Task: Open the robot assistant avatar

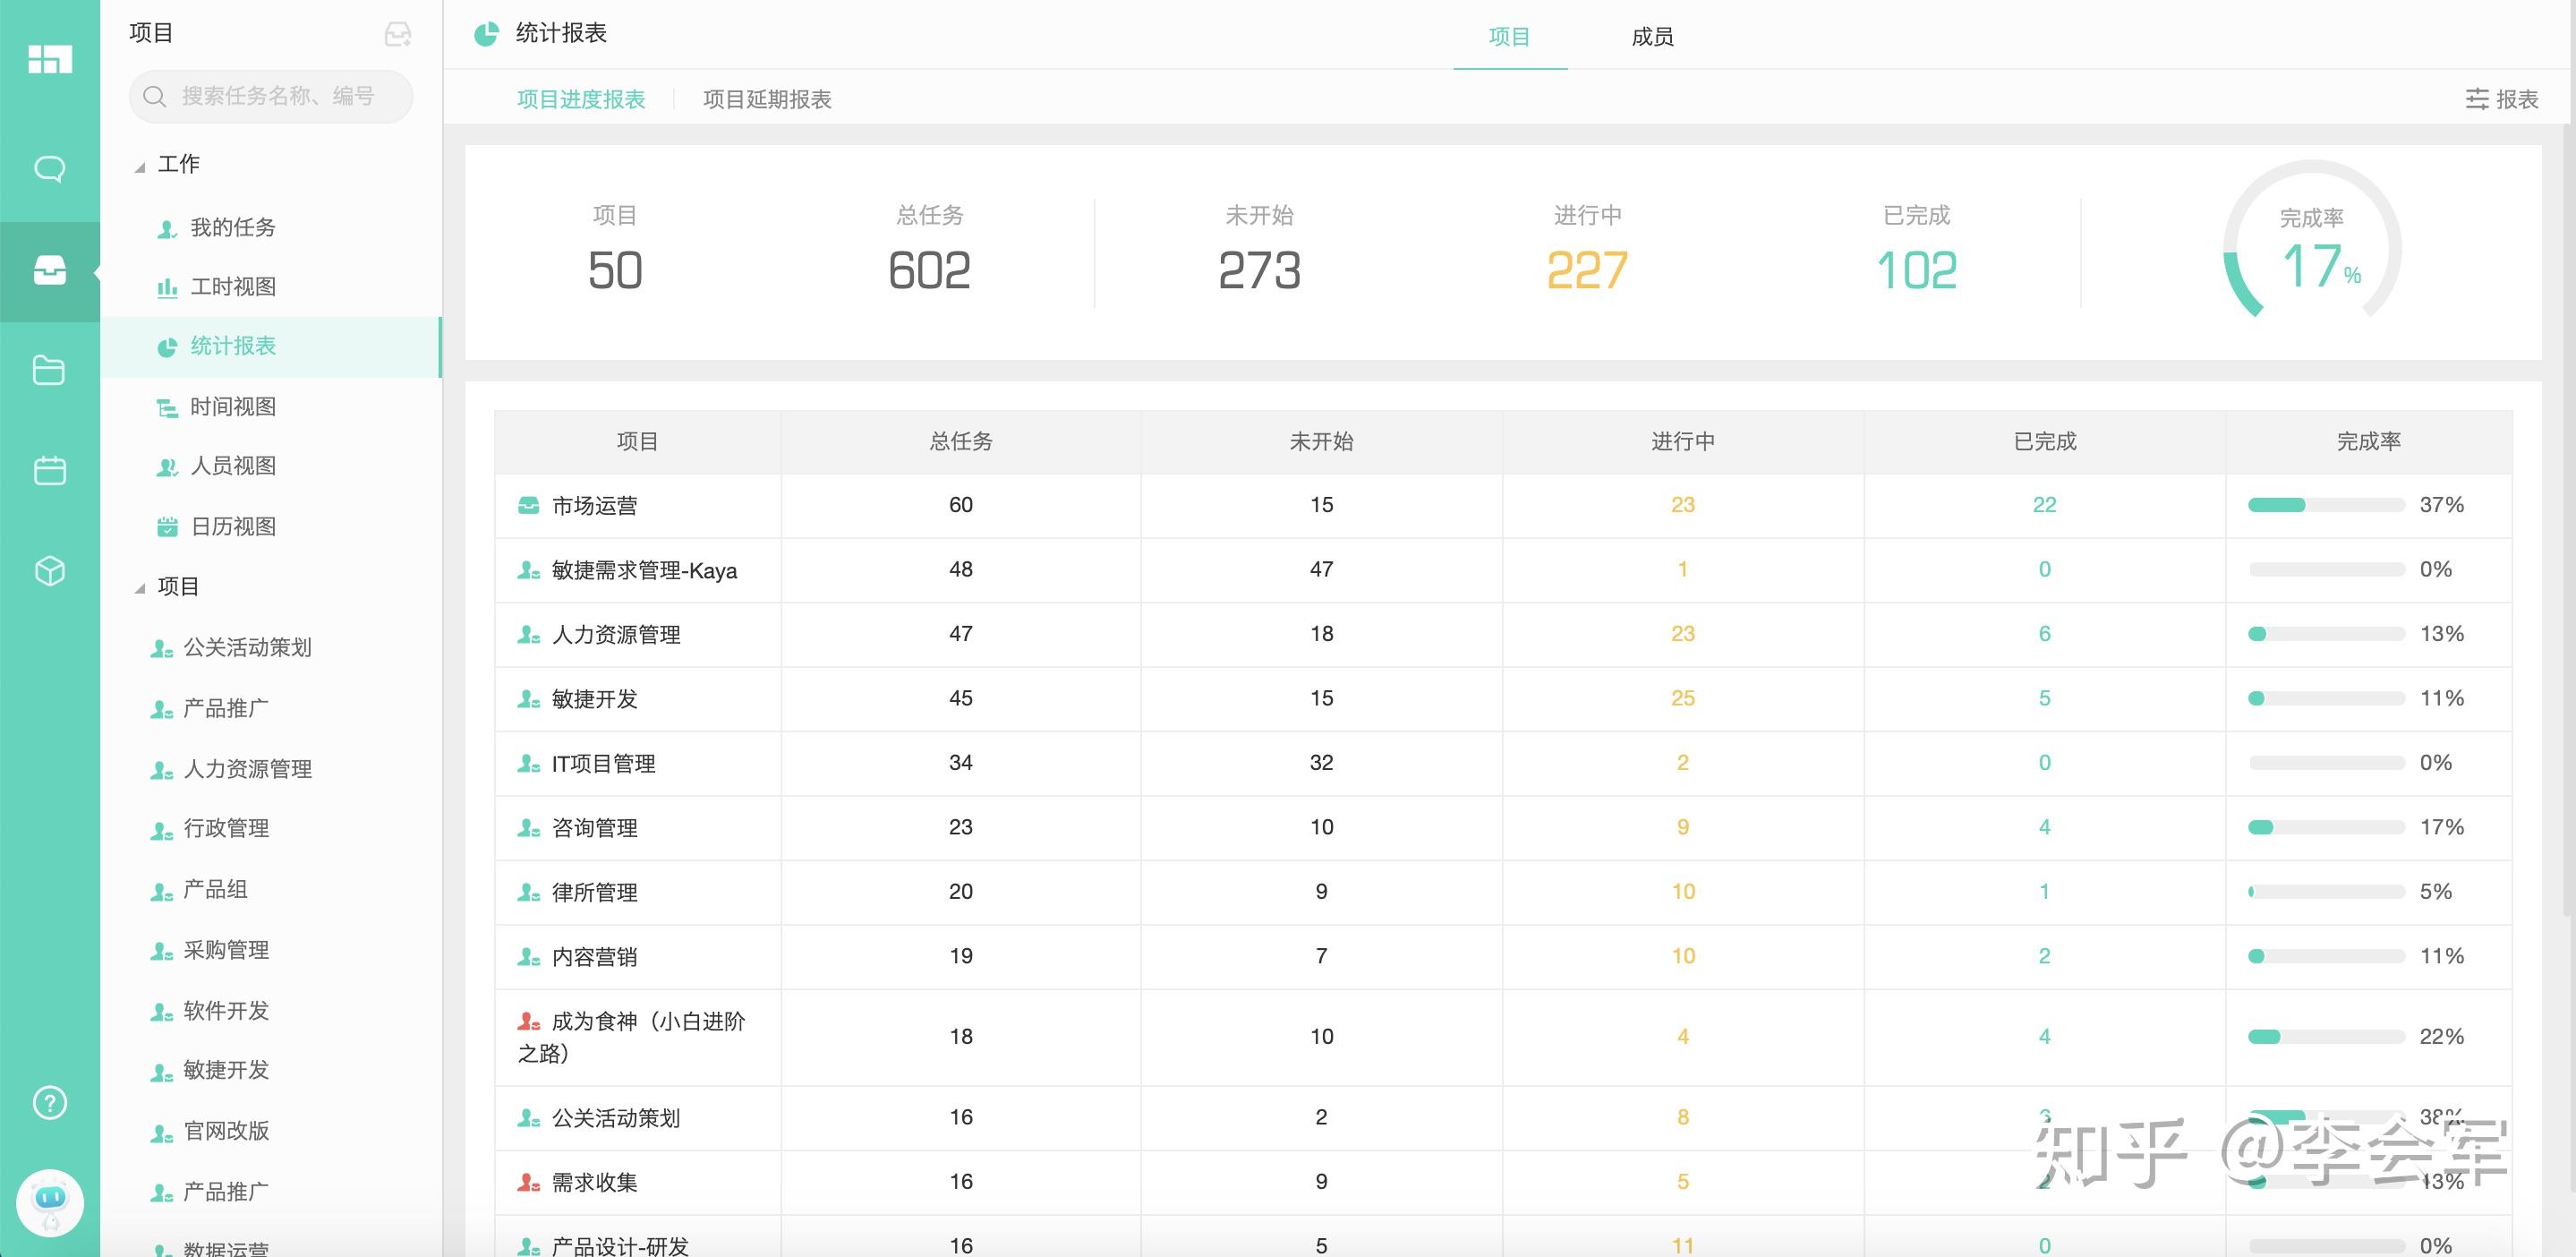Action: pos(50,1202)
